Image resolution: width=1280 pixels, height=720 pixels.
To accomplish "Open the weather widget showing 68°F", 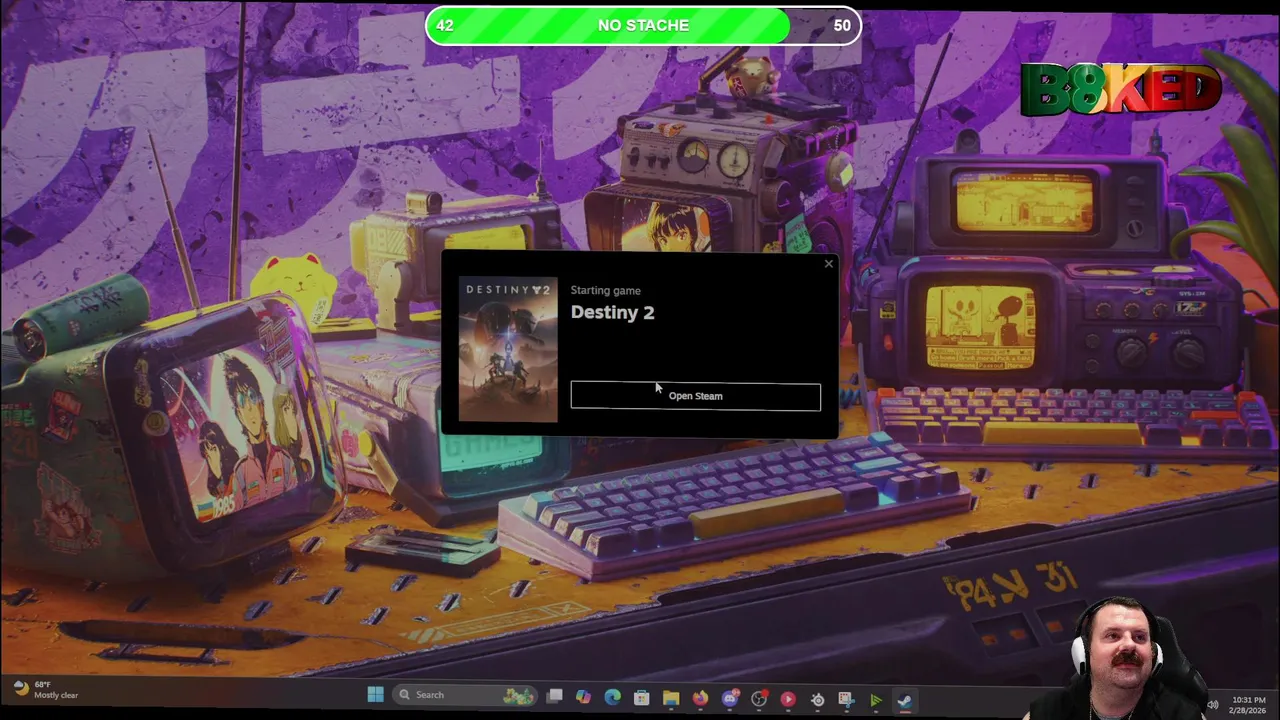I will click(46, 690).
